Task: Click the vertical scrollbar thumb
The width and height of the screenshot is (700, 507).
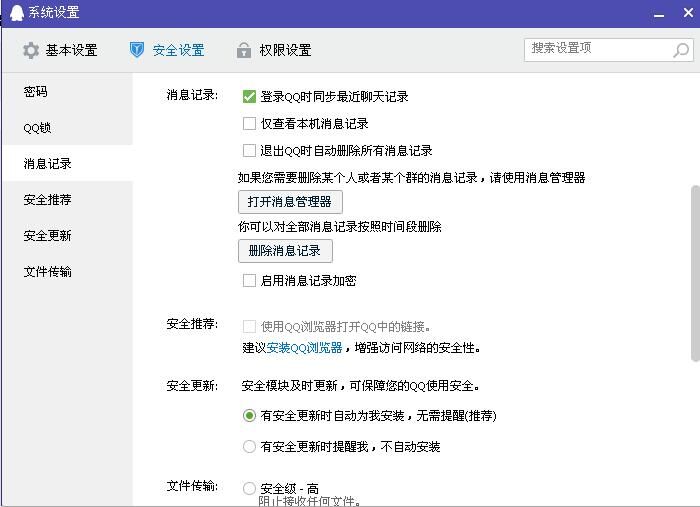Action: [x=695, y=273]
